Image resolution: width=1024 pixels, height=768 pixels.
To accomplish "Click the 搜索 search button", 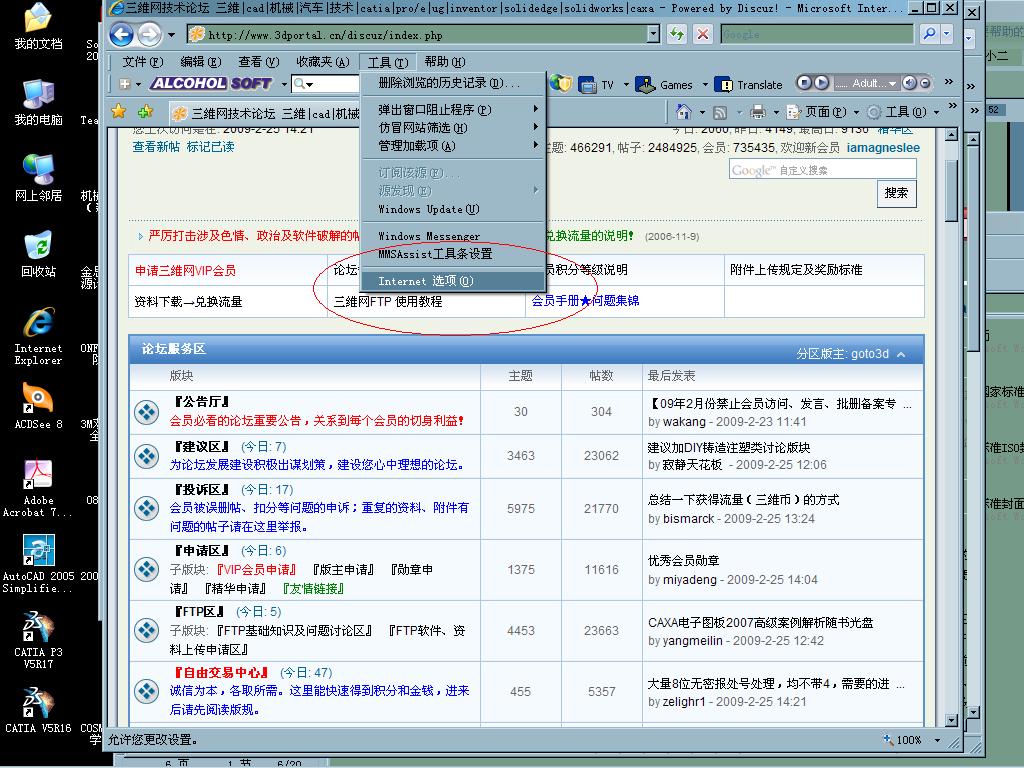I will pos(896,193).
